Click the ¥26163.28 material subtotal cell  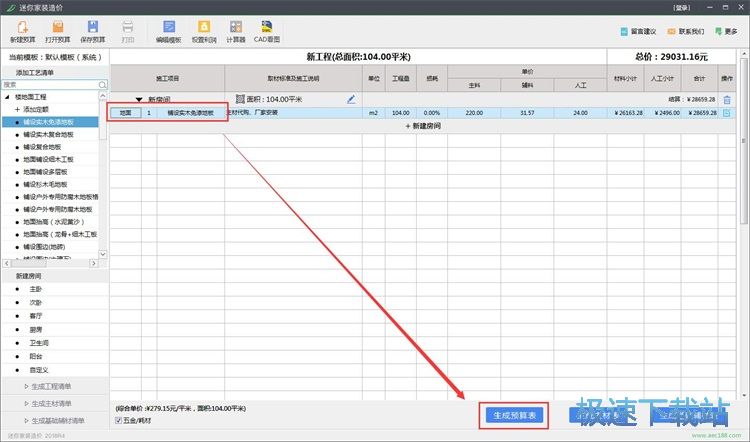626,113
